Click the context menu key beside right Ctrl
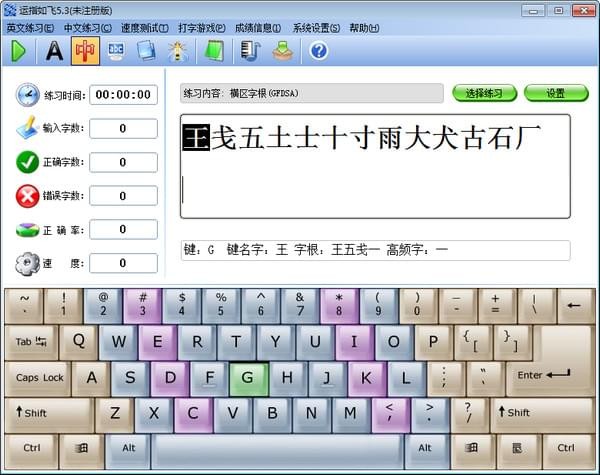This screenshot has width=600, height=475. click(517, 451)
